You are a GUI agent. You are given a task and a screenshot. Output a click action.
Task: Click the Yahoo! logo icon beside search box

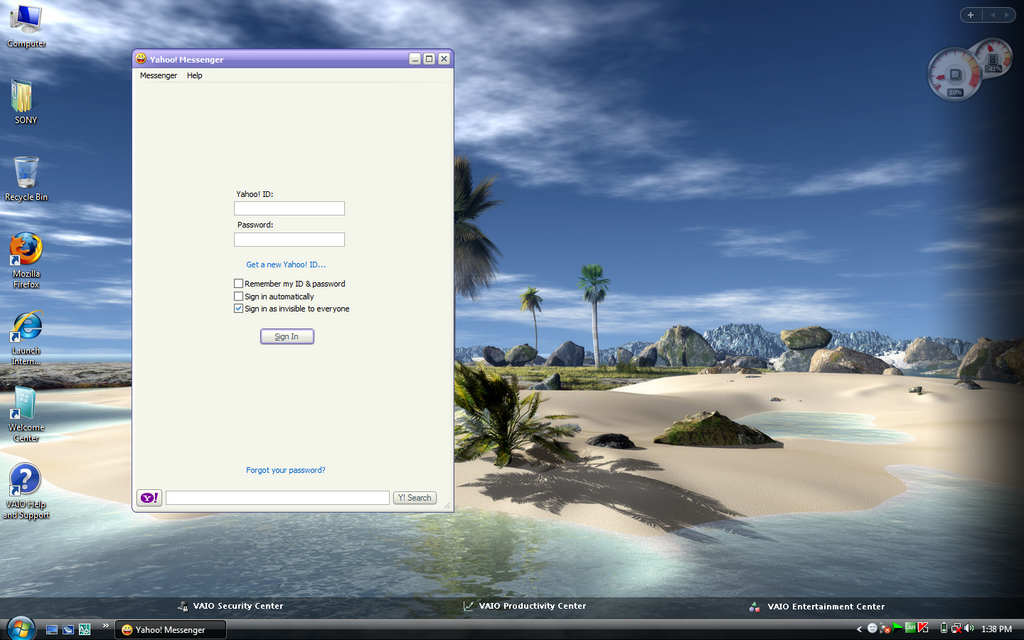(149, 498)
